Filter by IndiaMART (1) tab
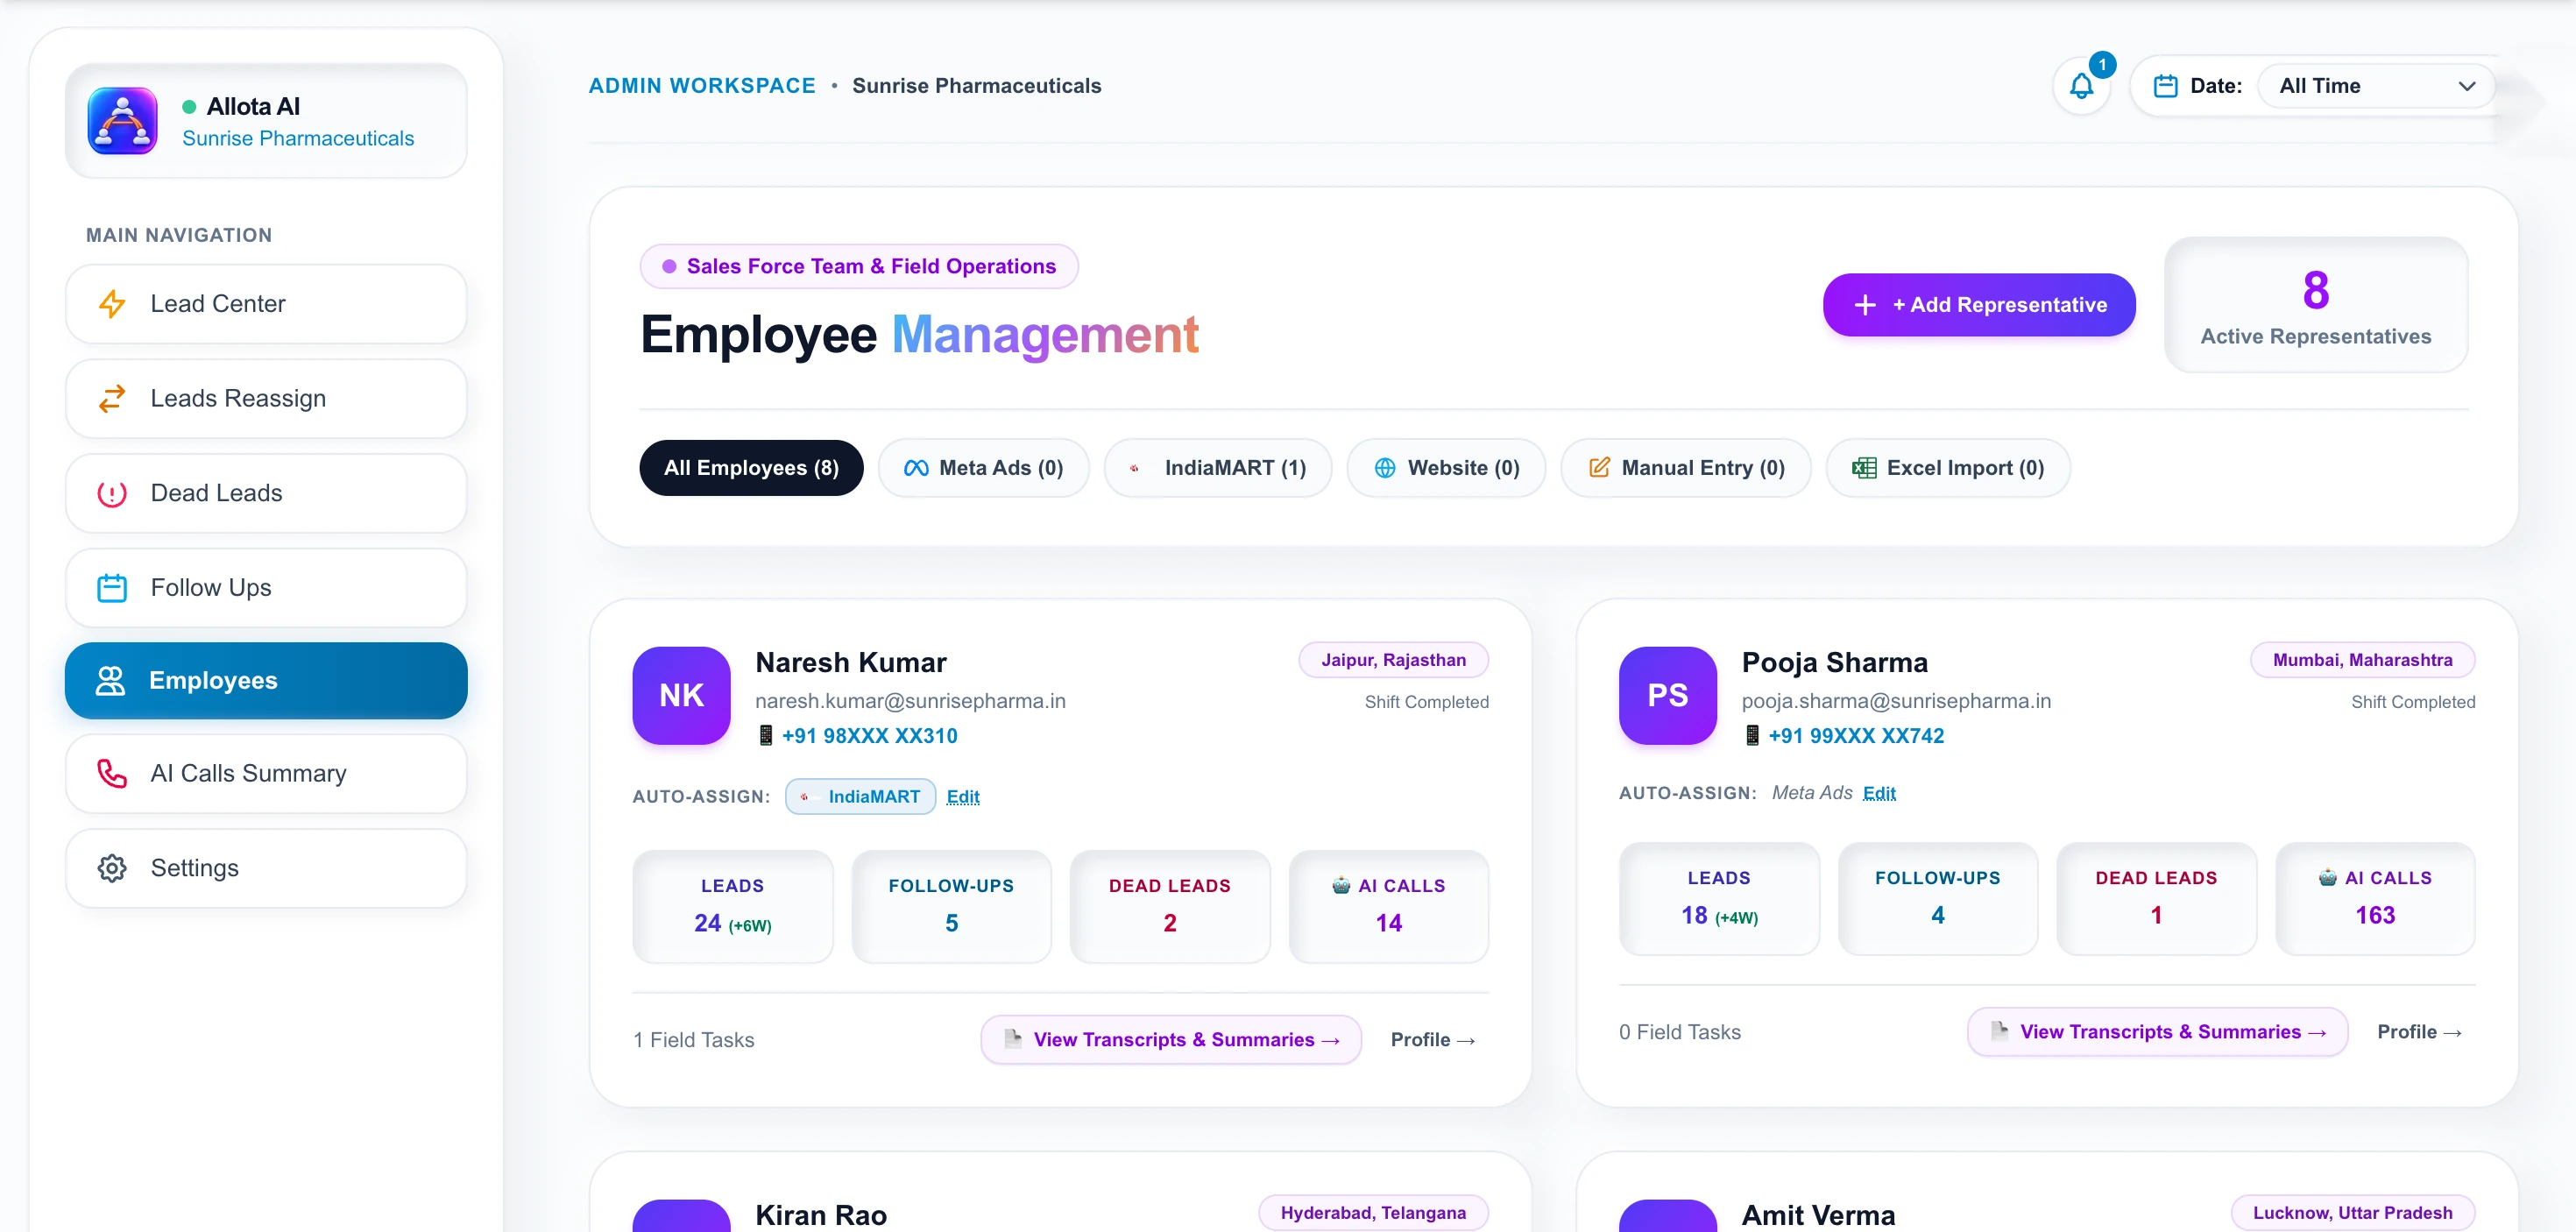 (1218, 468)
